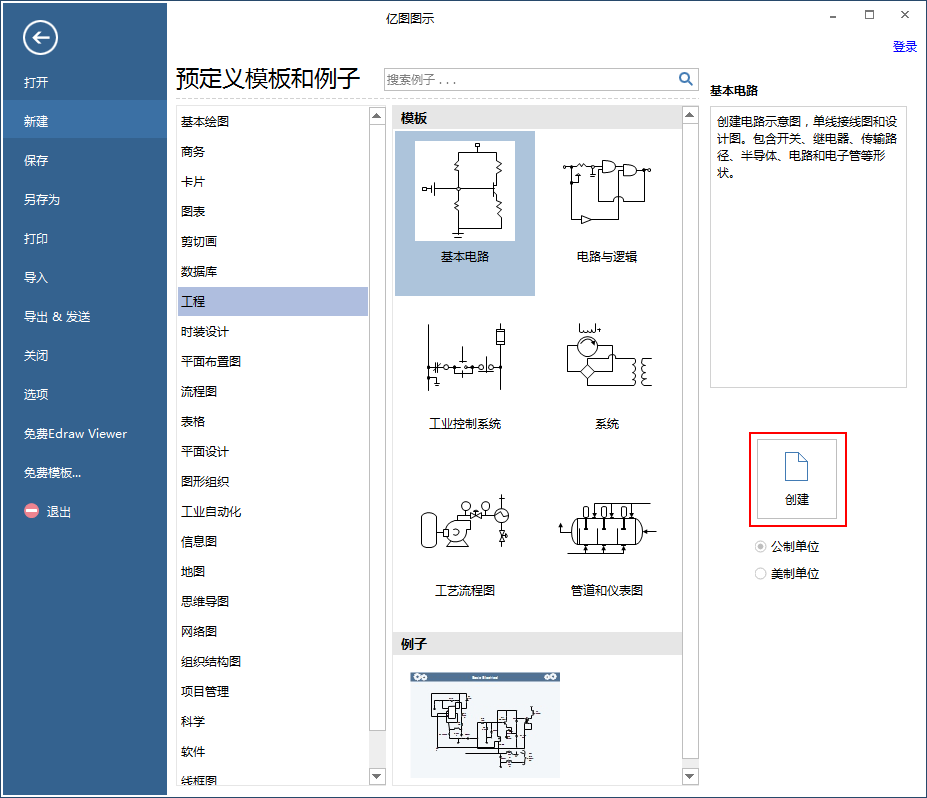This screenshot has width=927, height=798.
Task: Open the 打开 menu item
Action: pyautogui.click(x=84, y=82)
